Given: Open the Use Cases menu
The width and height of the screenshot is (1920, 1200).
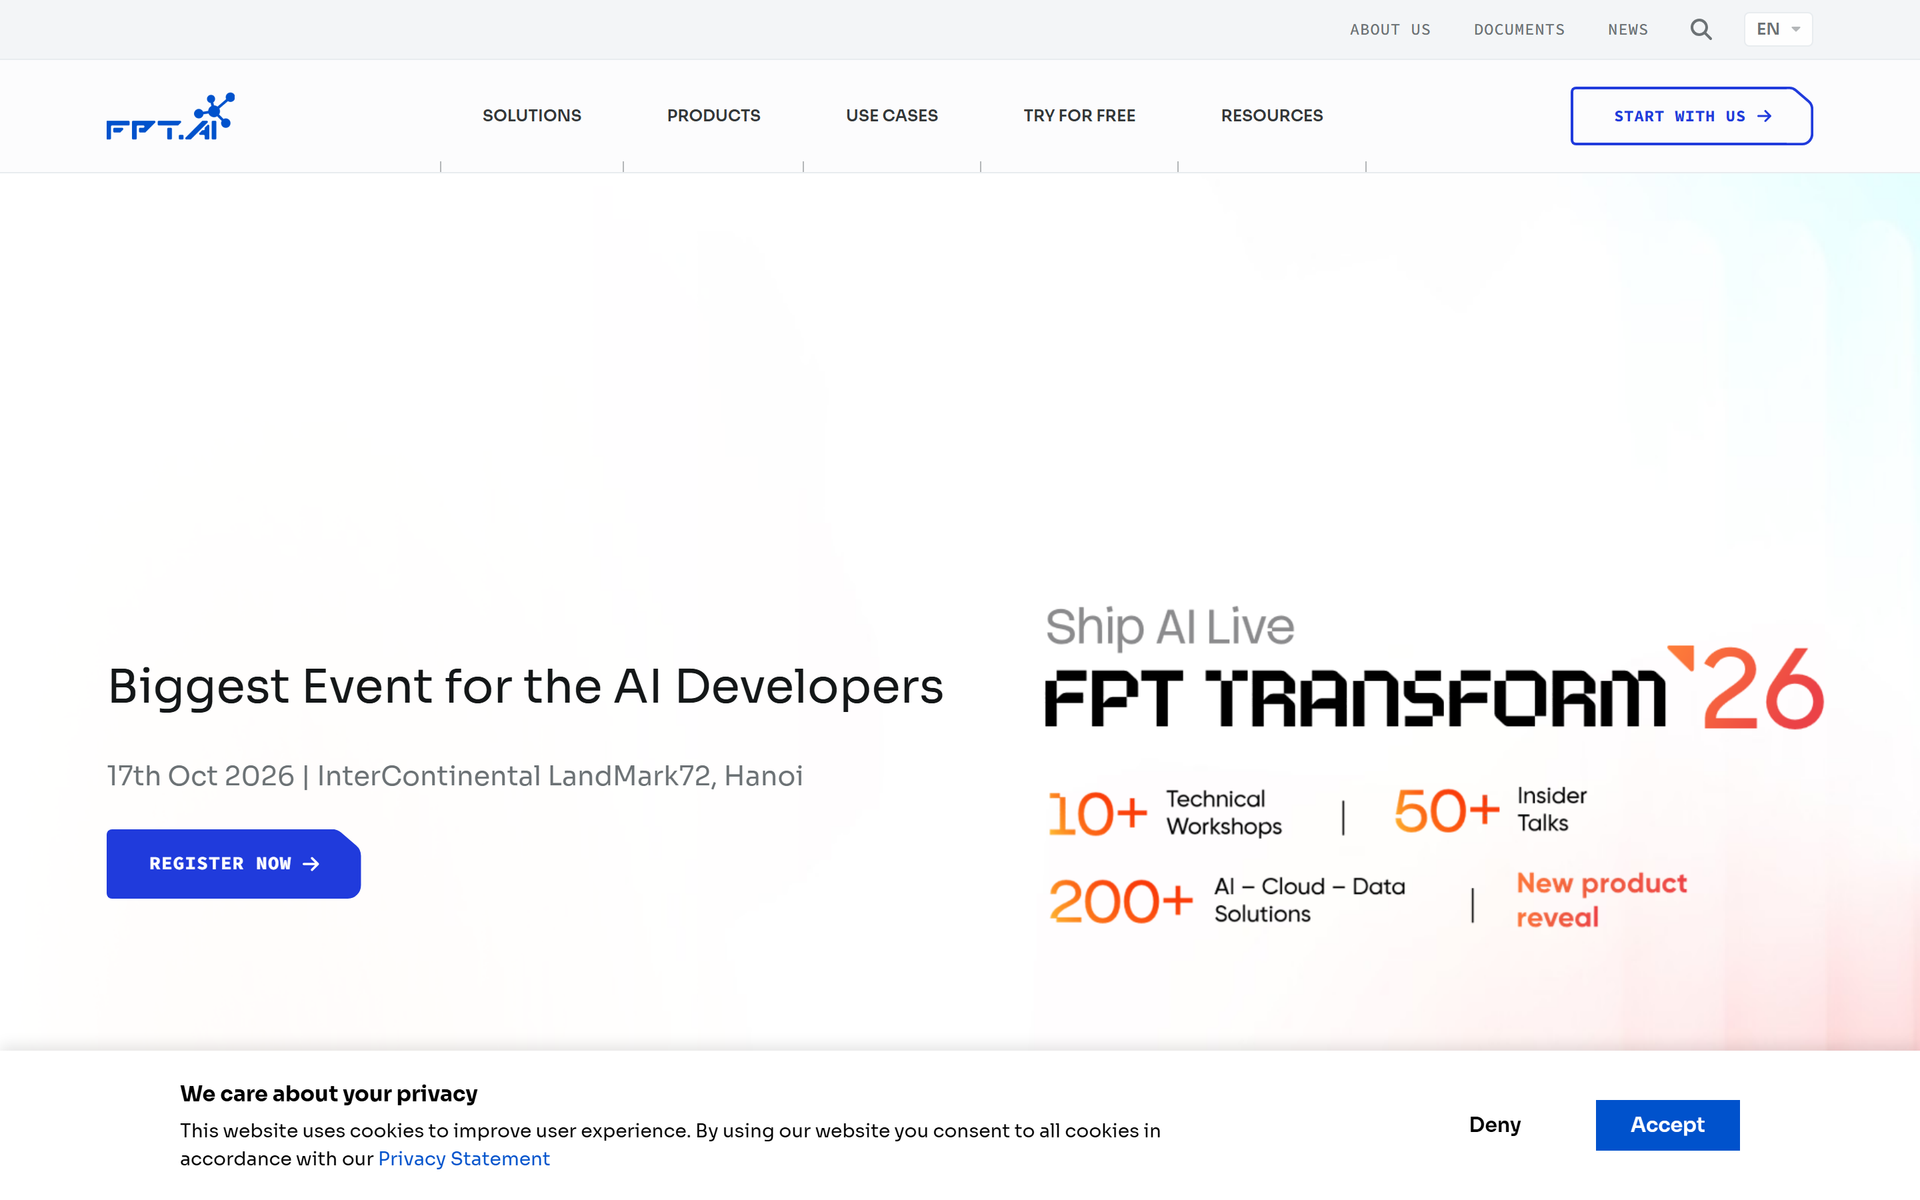Looking at the screenshot, I should [x=892, y=116].
